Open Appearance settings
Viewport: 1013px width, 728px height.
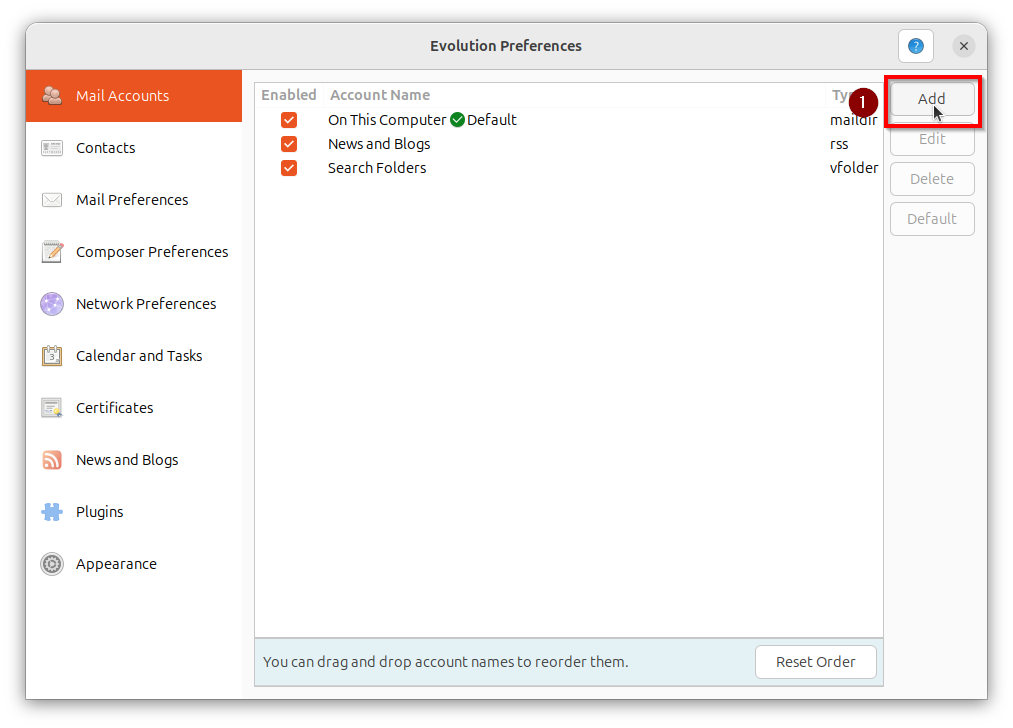tap(115, 563)
